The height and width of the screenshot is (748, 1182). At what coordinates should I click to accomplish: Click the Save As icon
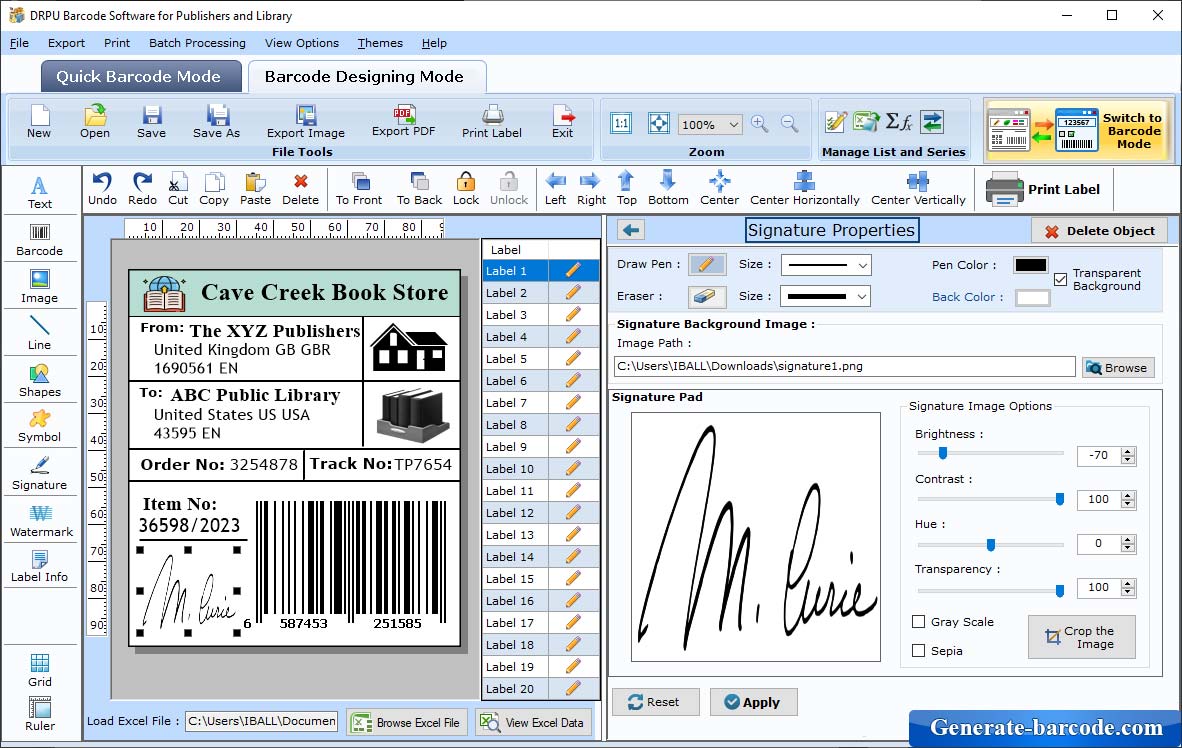(216, 122)
